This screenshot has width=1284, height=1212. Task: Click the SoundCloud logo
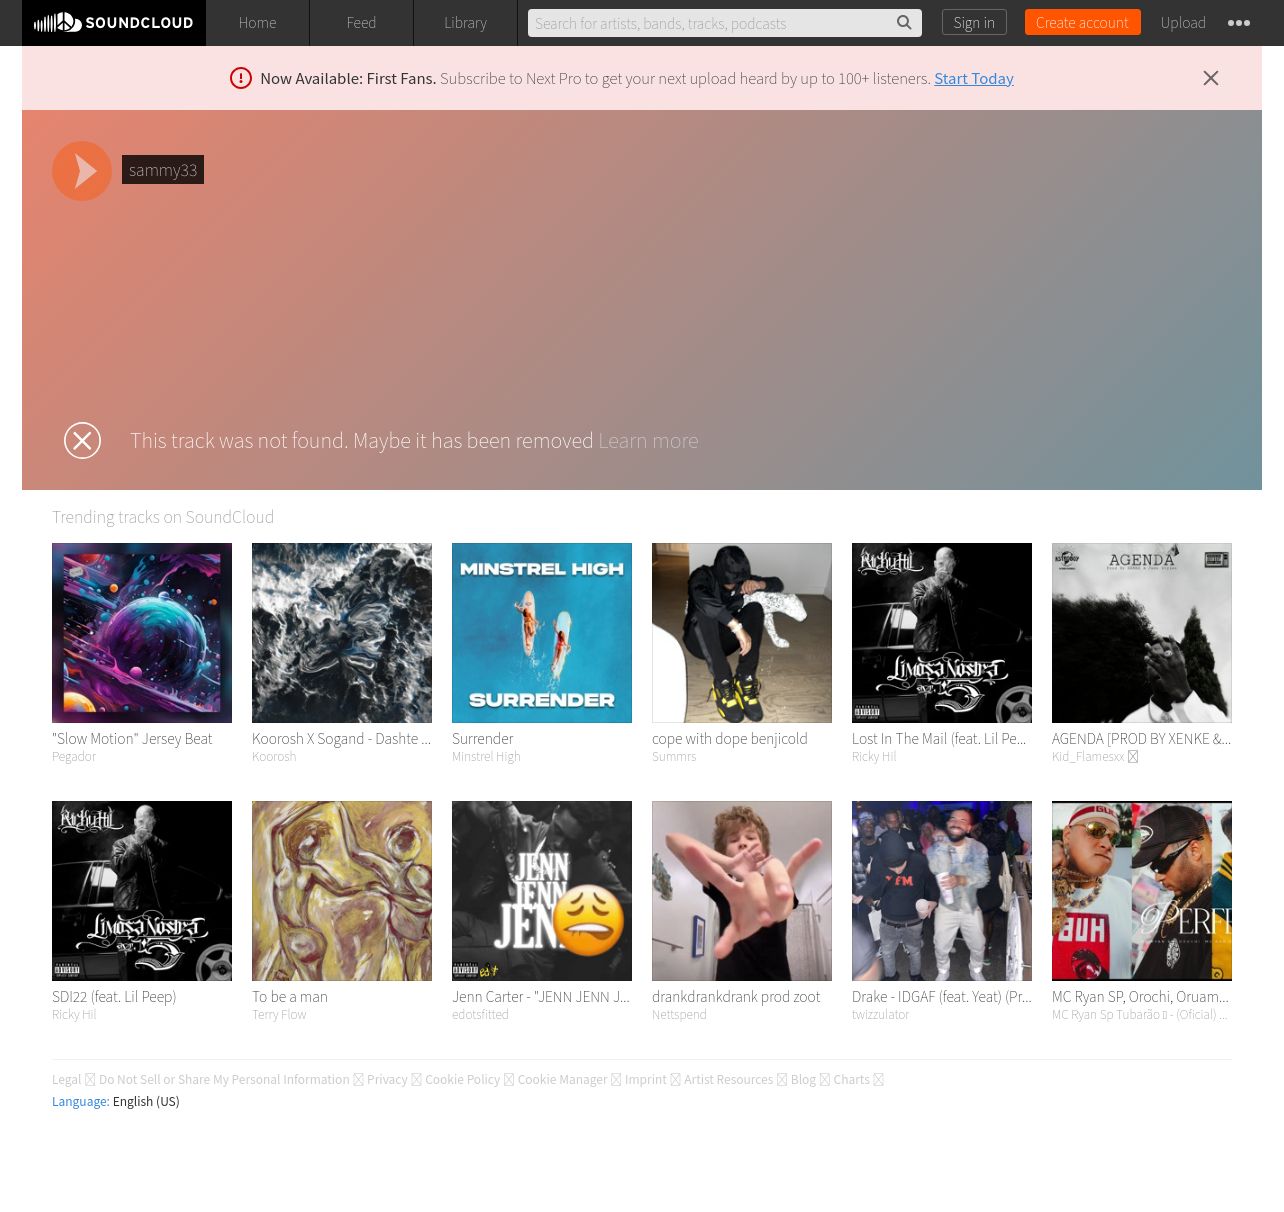click(x=113, y=22)
